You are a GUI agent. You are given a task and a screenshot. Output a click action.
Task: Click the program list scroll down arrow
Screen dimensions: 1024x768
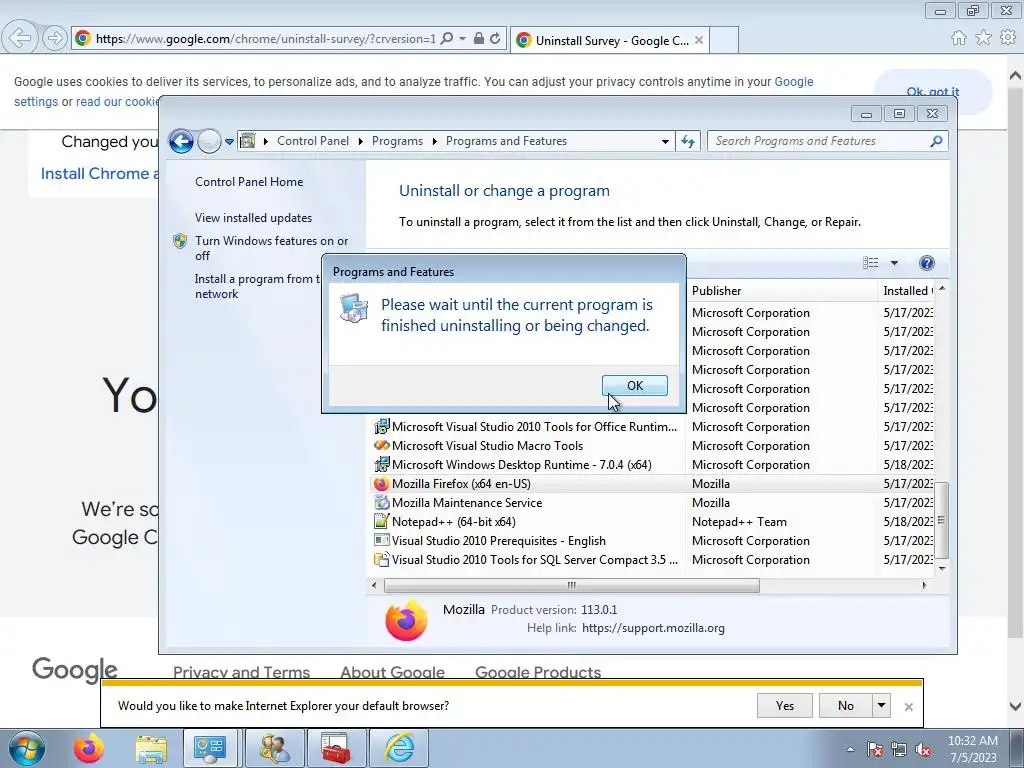(942, 568)
